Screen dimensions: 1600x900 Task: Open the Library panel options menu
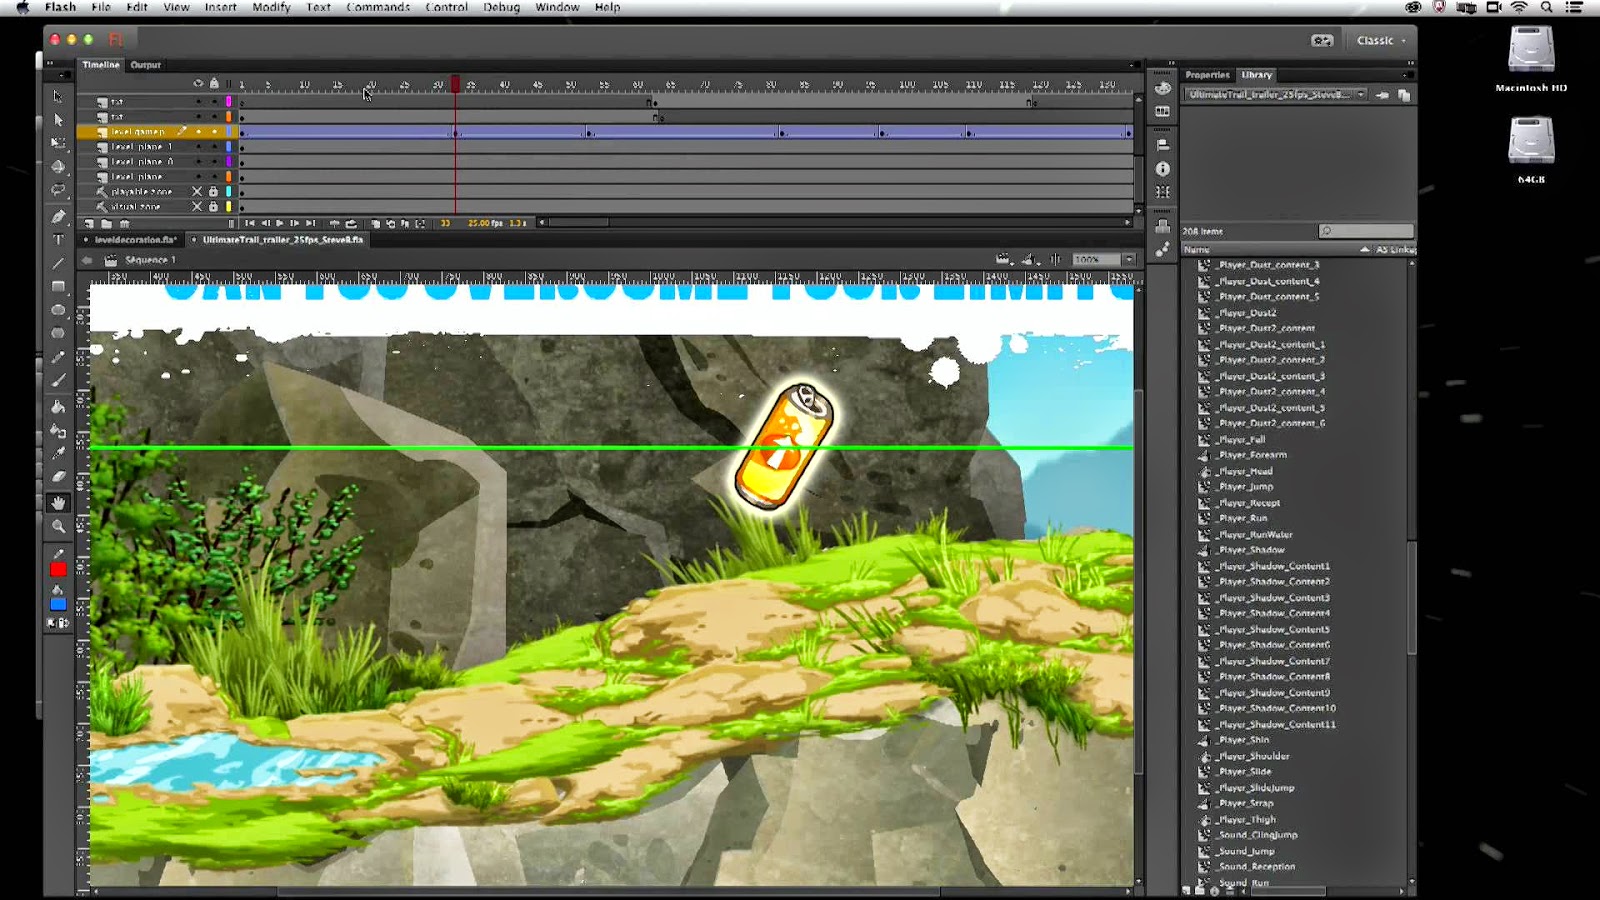click(x=1408, y=75)
